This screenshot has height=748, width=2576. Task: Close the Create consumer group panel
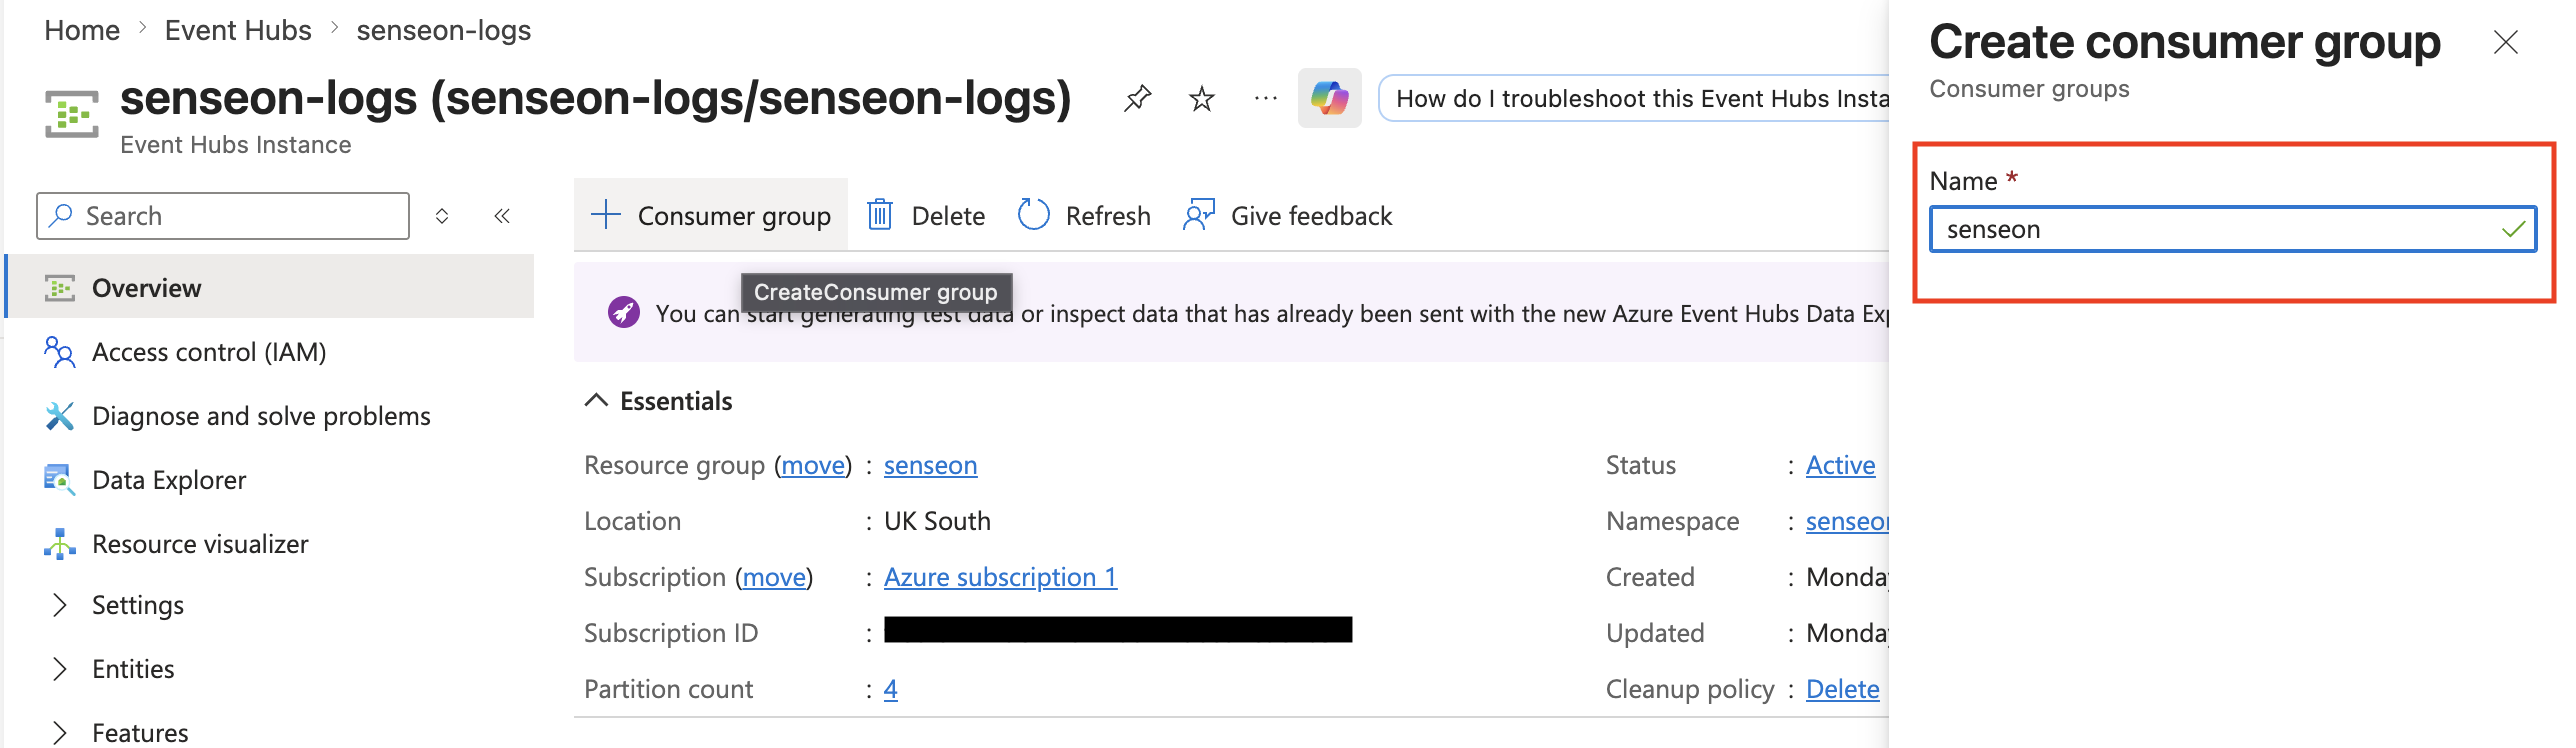2505,42
